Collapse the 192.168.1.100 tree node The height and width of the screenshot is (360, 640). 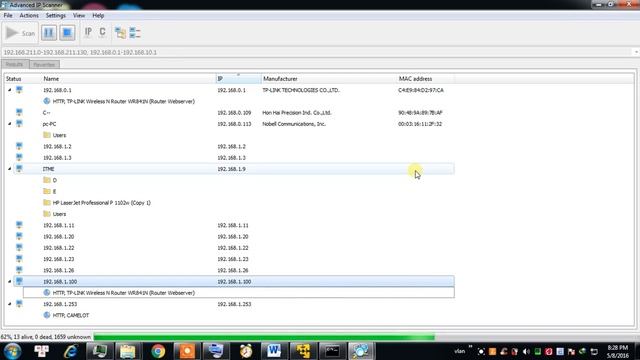[10, 281]
